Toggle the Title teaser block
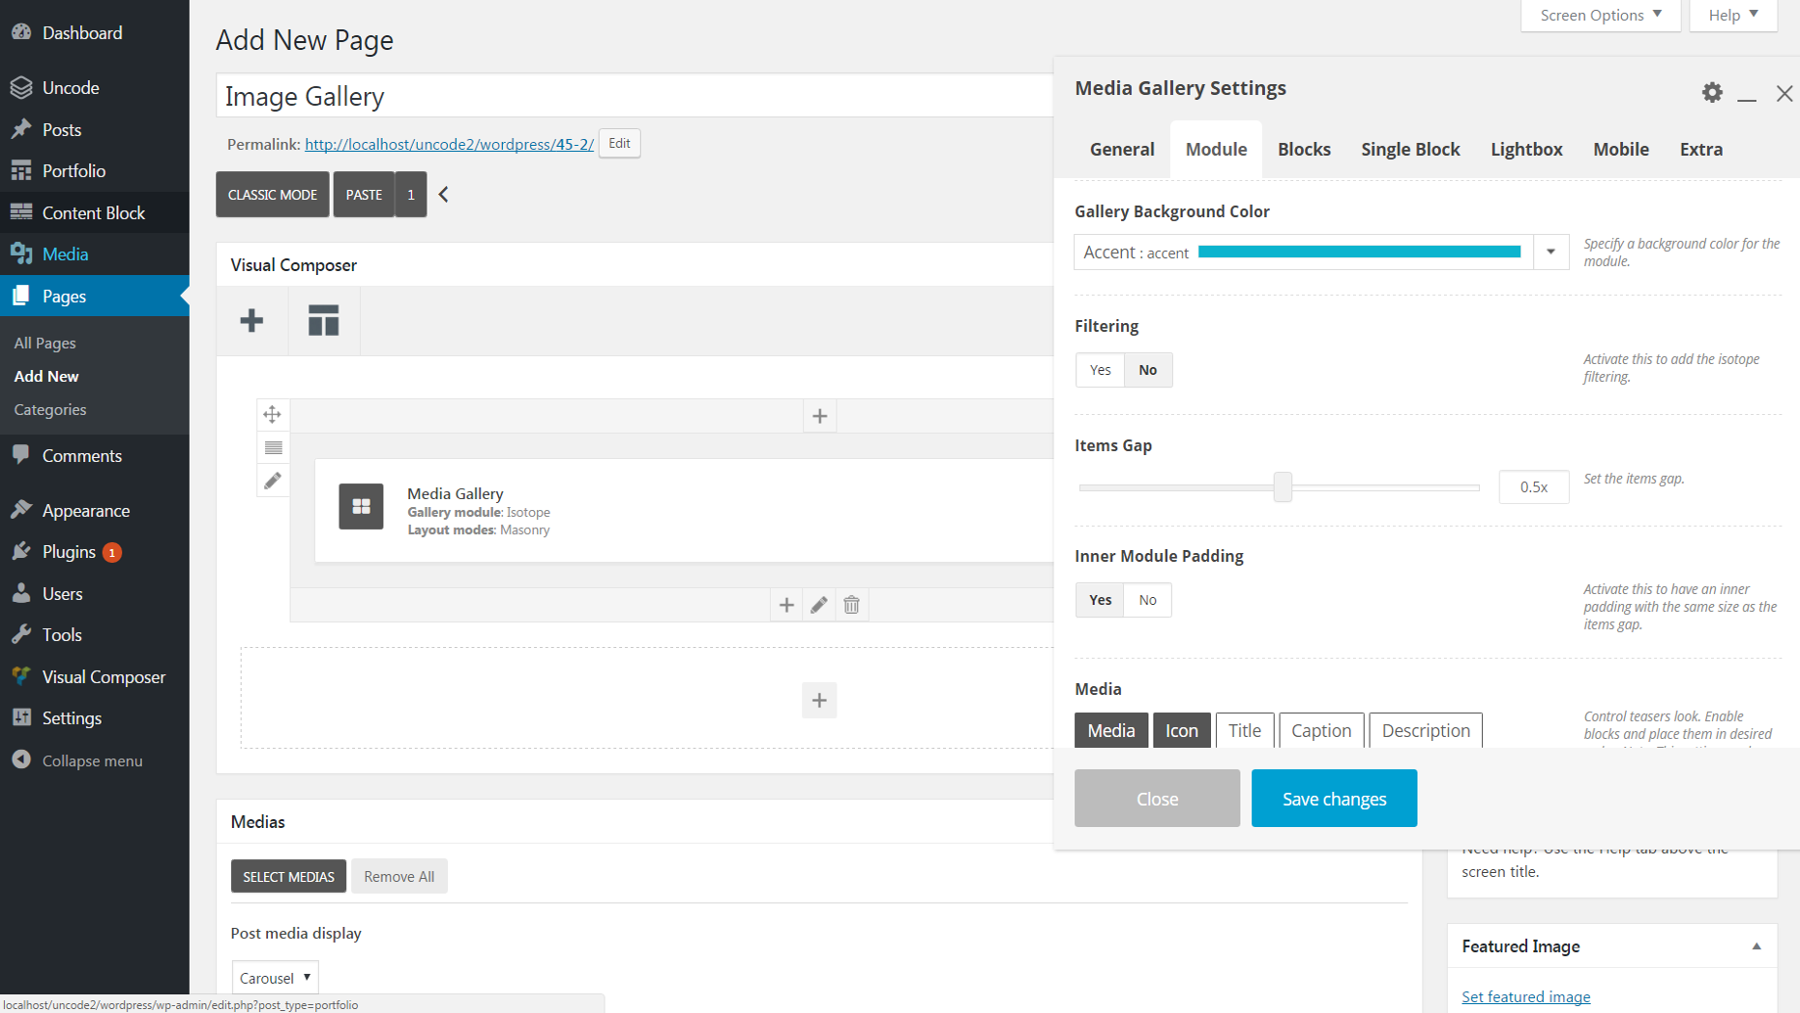1800x1013 pixels. pyautogui.click(x=1245, y=730)
